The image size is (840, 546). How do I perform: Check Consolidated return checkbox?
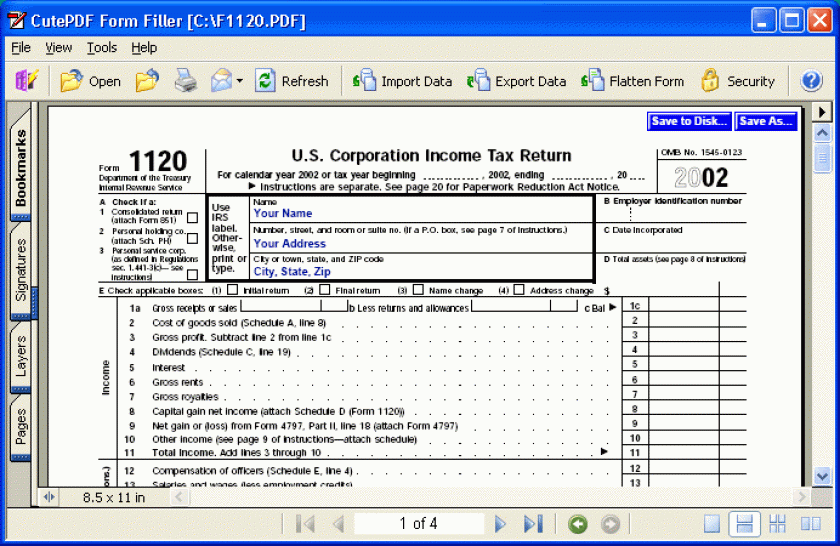[x=192, y=218]
